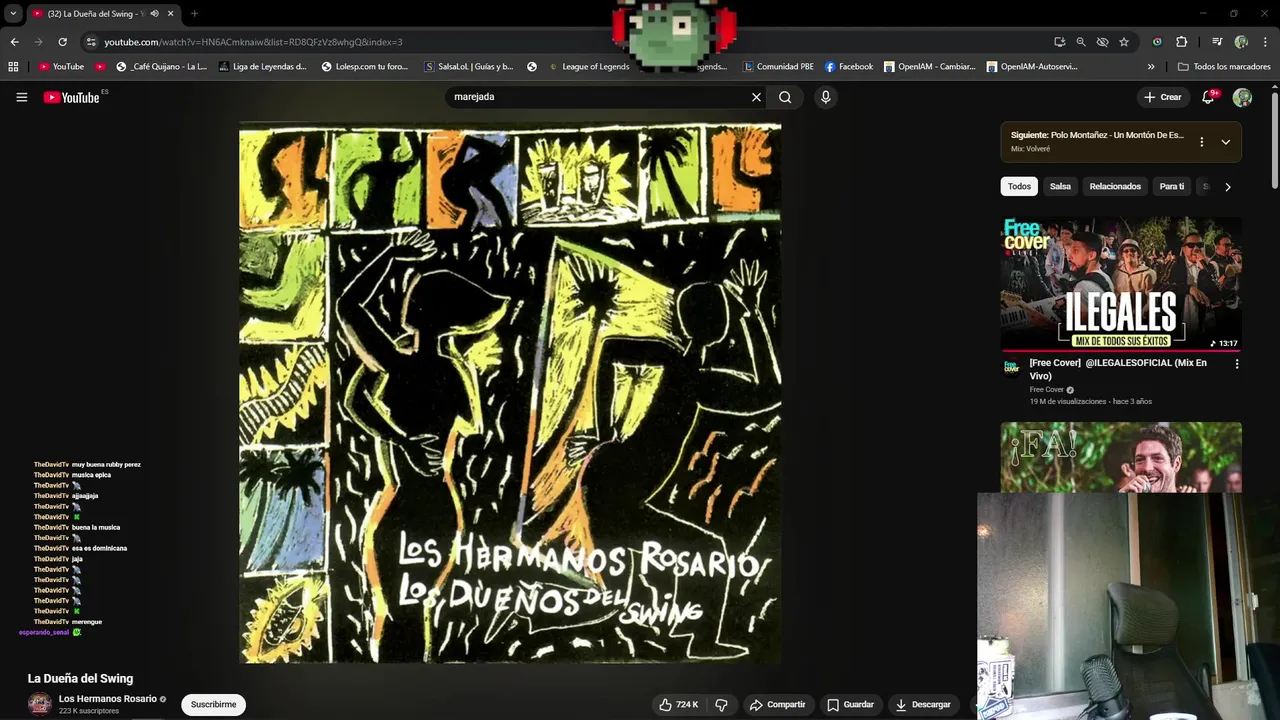Go to the YouTube home logo
The height and width of the screenshot is (720, 1280).
(x=71, y=97)
